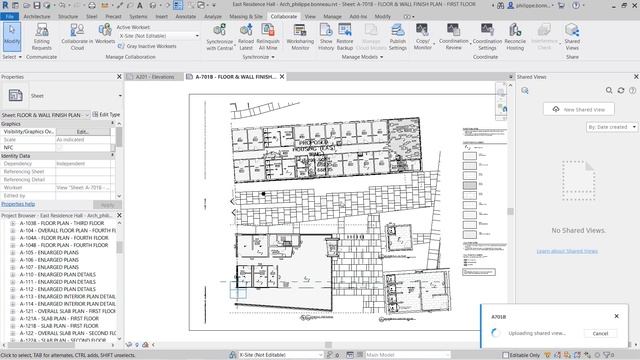Click Interference Check

click(x=544, y=37)
